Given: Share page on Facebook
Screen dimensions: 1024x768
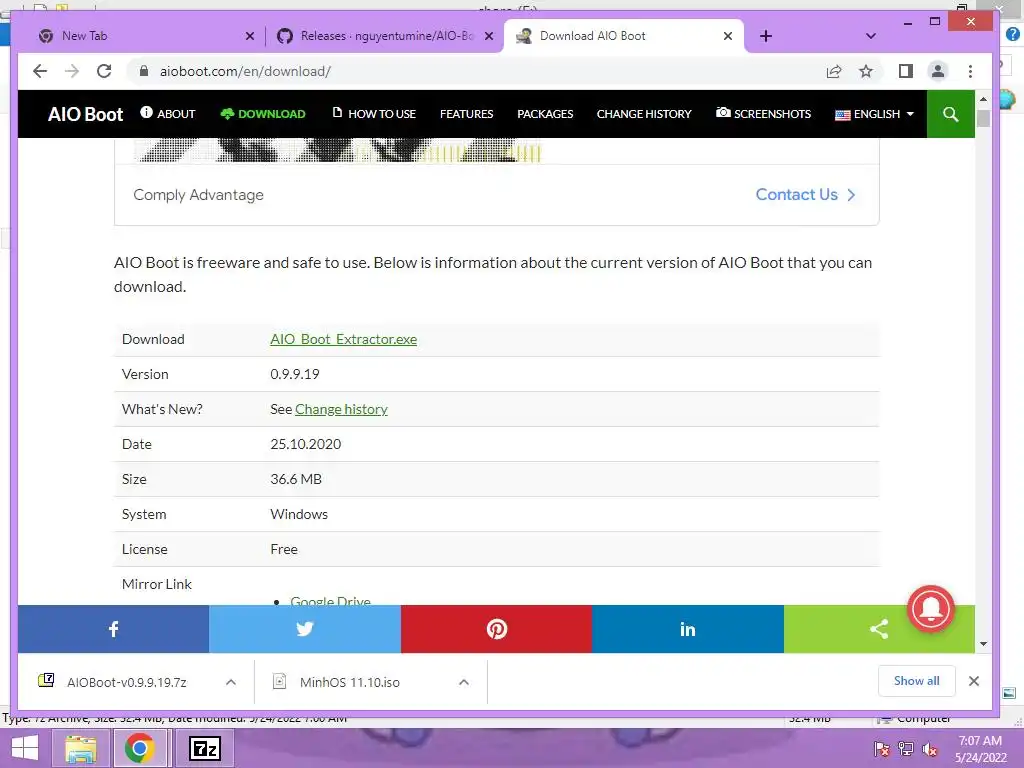Looking at the screenshot, I should (113, 629).
